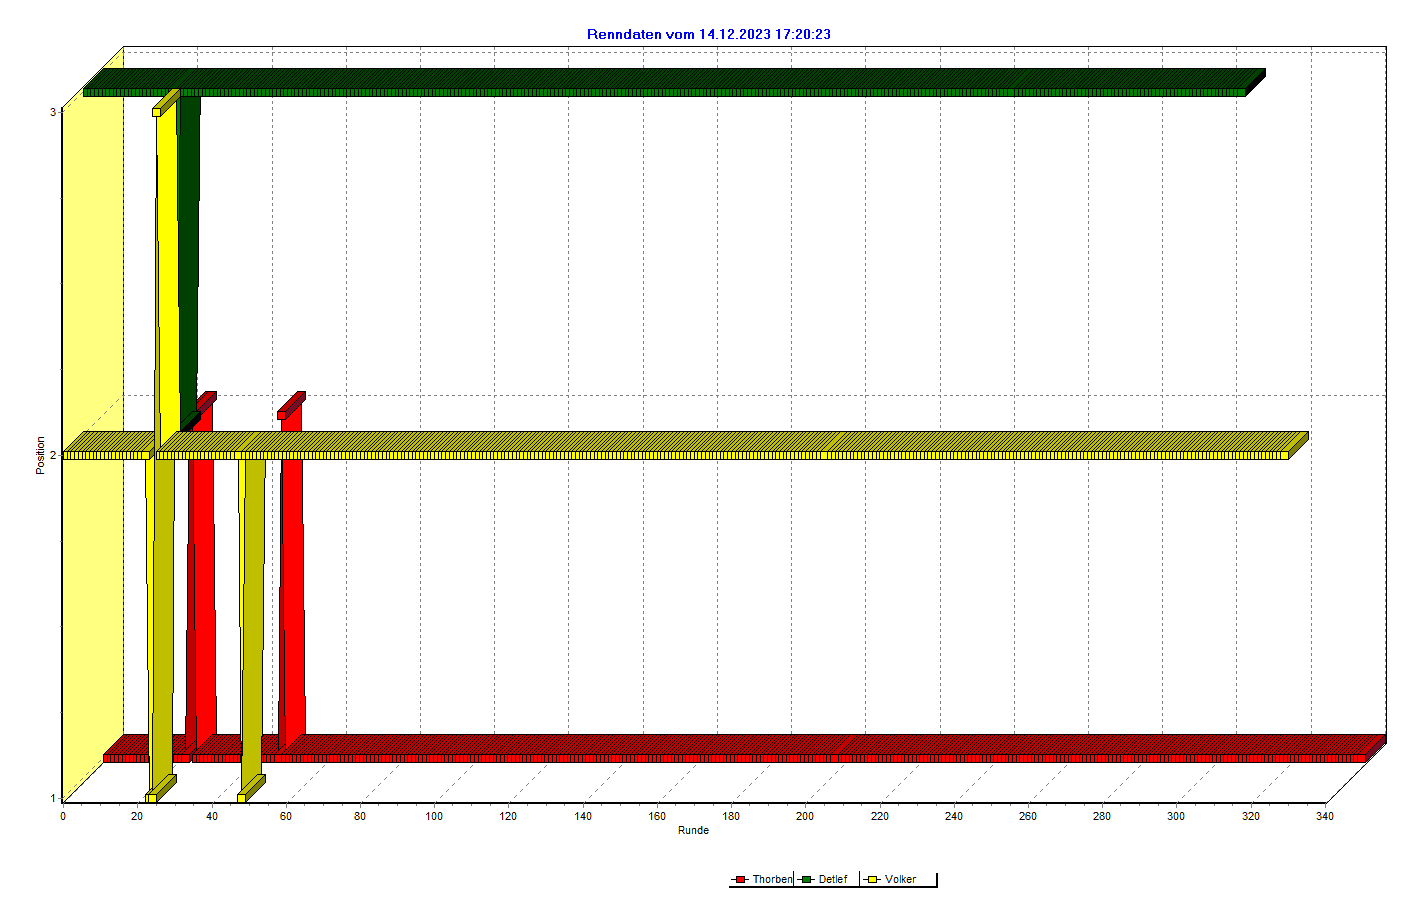Click the Position y-axis title
1408x914 pixels.
click(41, 455)
